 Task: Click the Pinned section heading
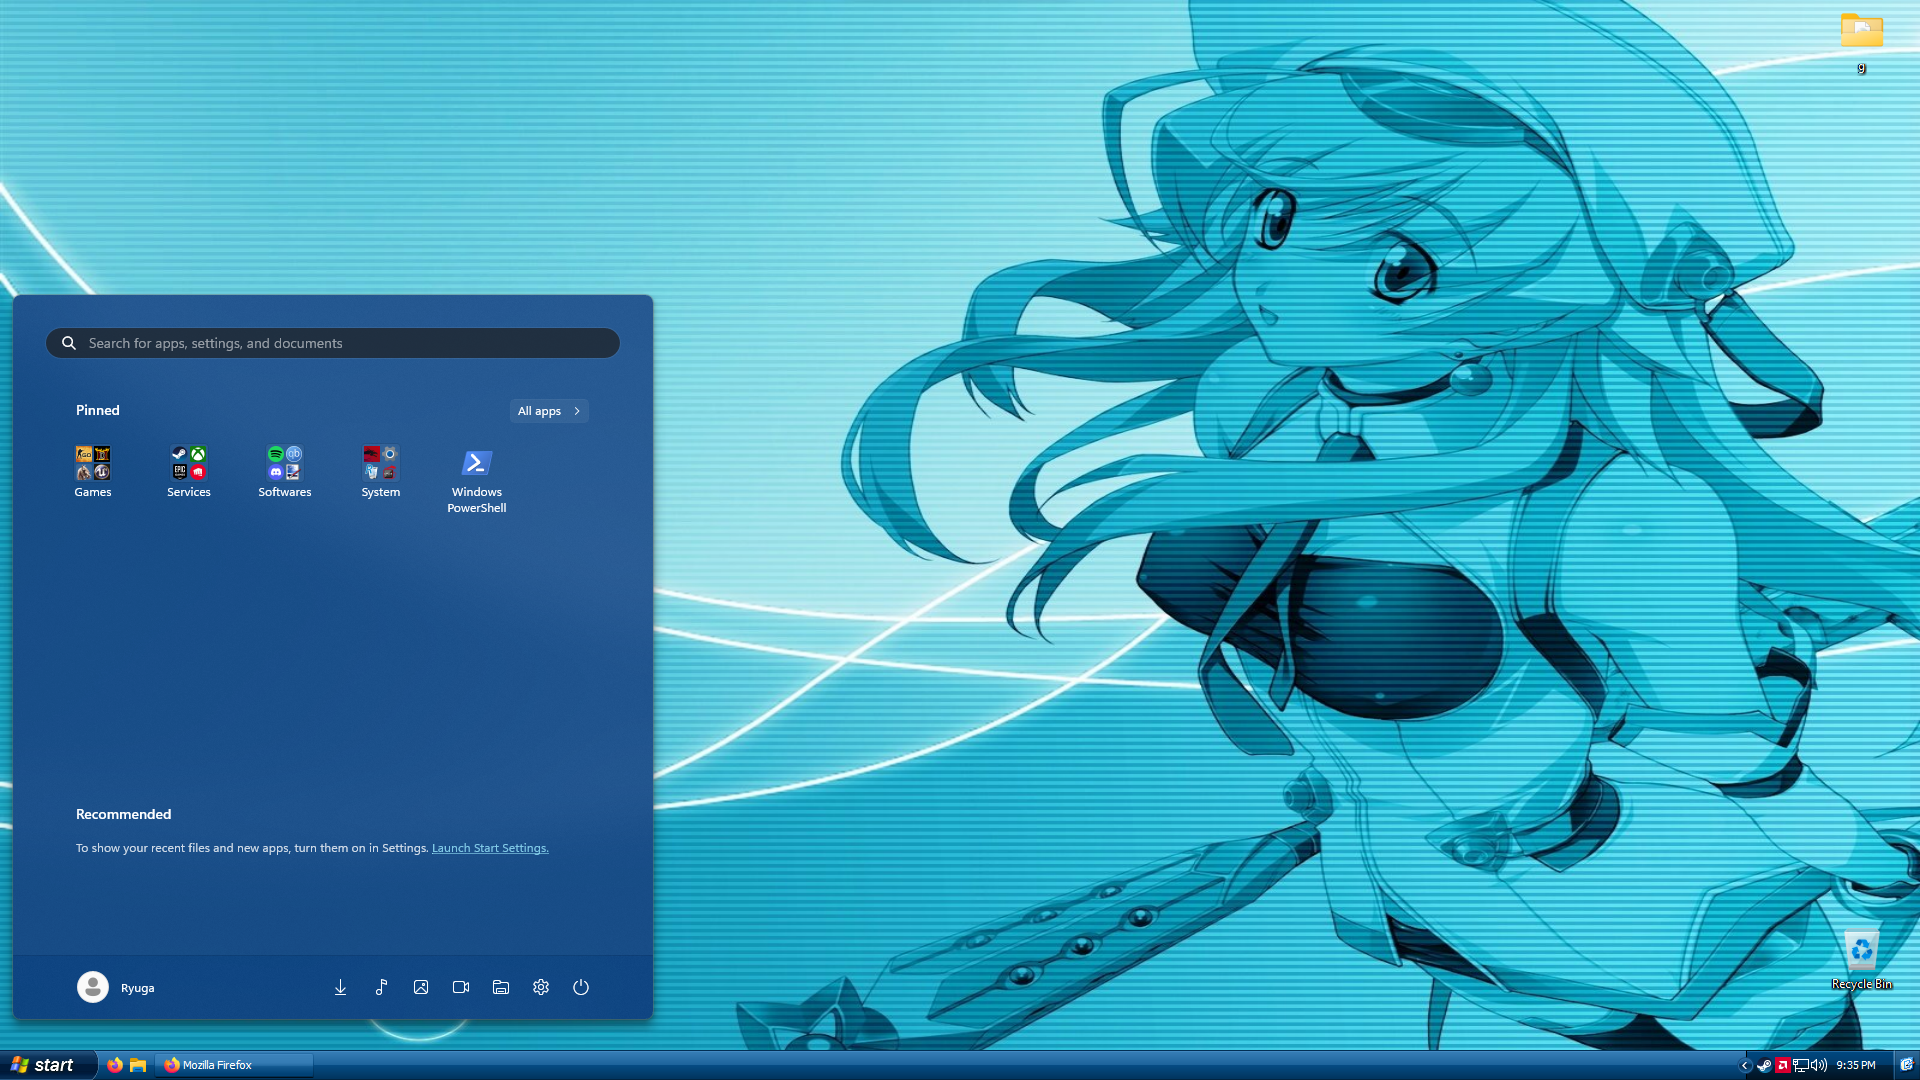[x=98, y=410]
